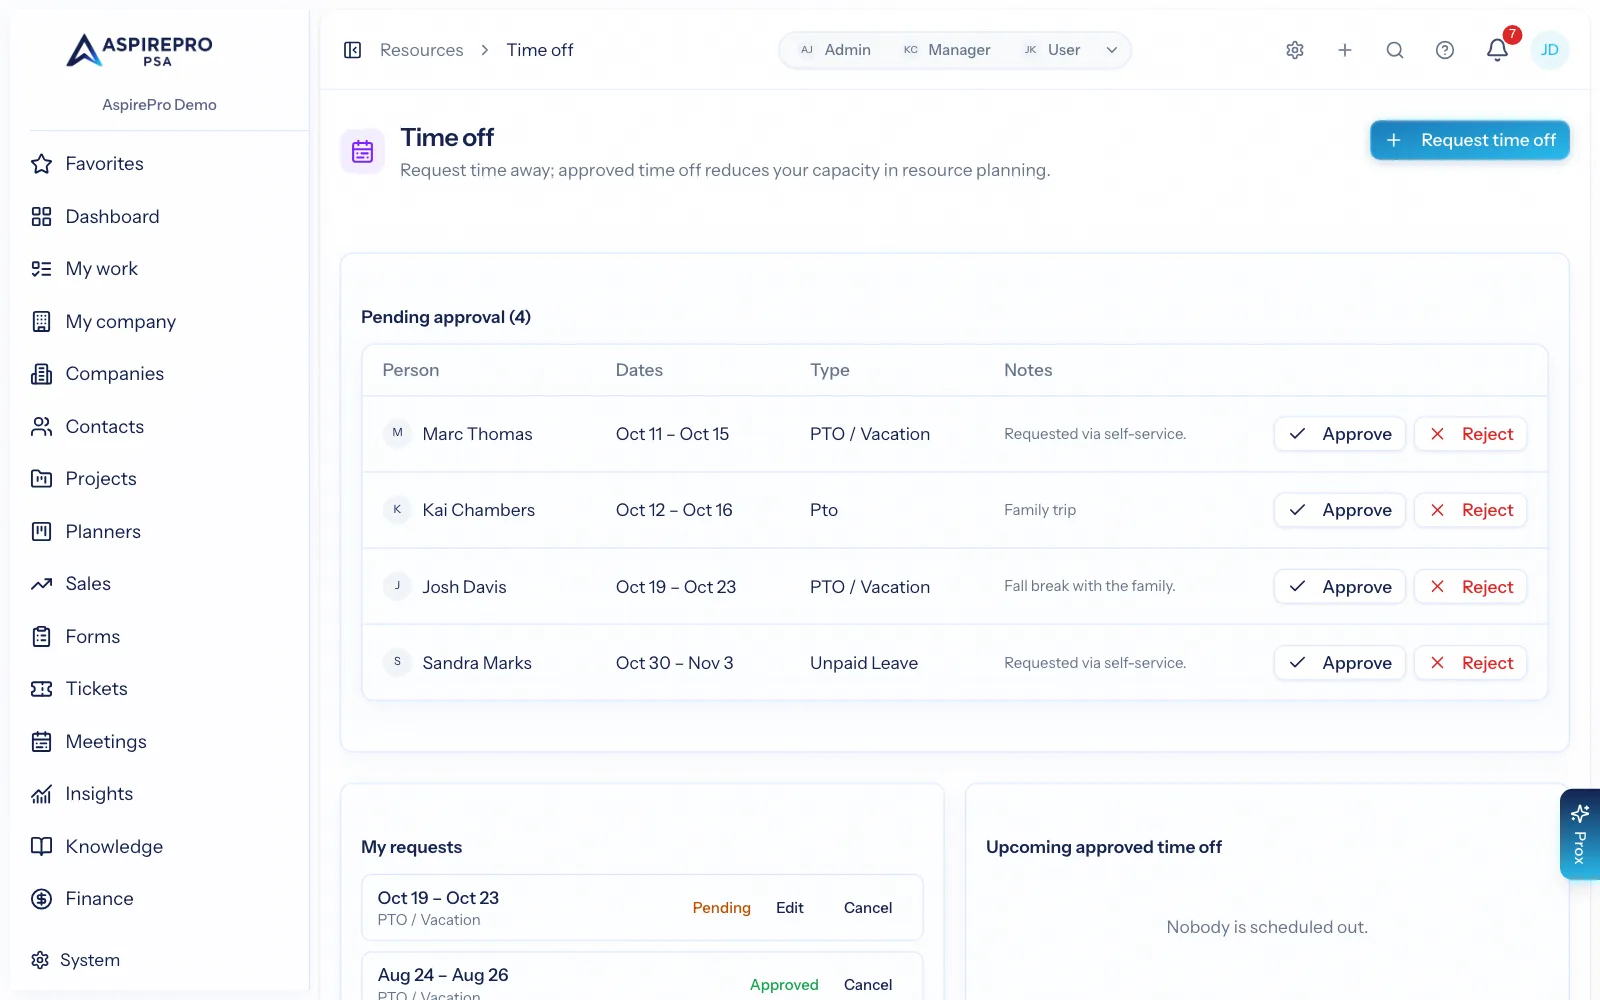Click the Sales trend icon
The width and height of the screenshot is (1600, 1000).
pyautogui.click(x=41, y=584)
